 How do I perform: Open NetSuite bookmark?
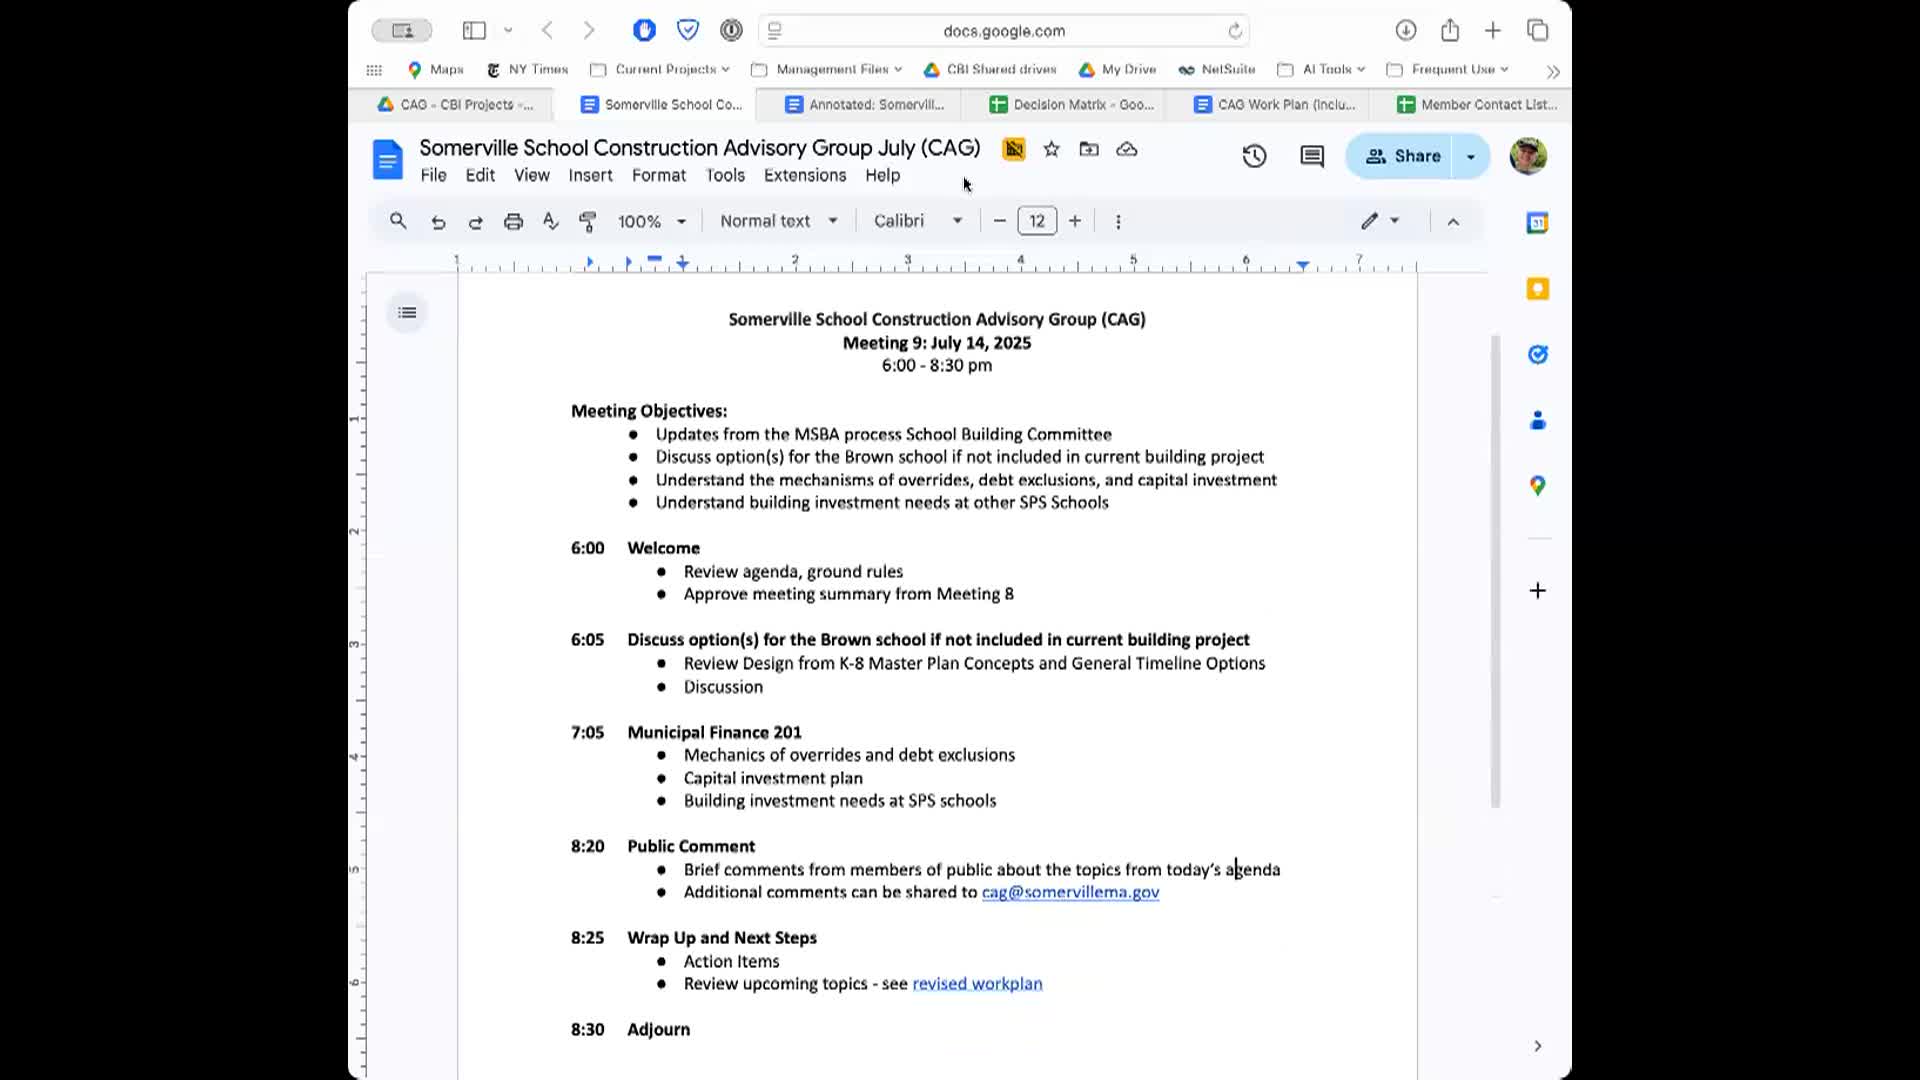coord(1216,69)
